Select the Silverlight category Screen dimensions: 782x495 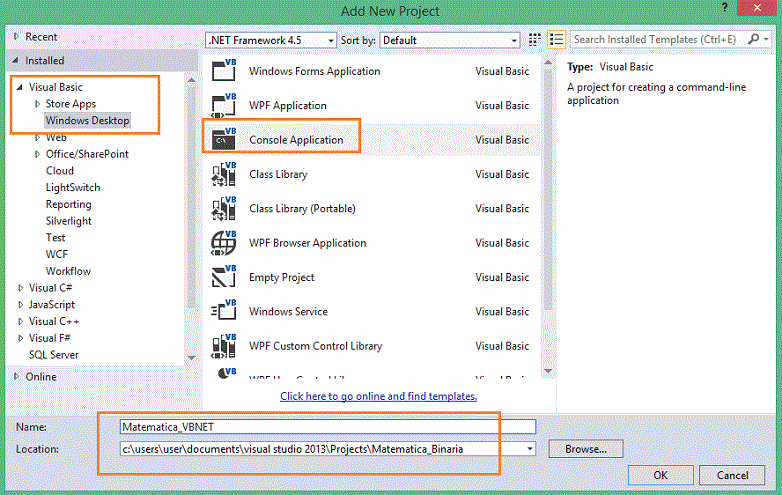point(68,221)
